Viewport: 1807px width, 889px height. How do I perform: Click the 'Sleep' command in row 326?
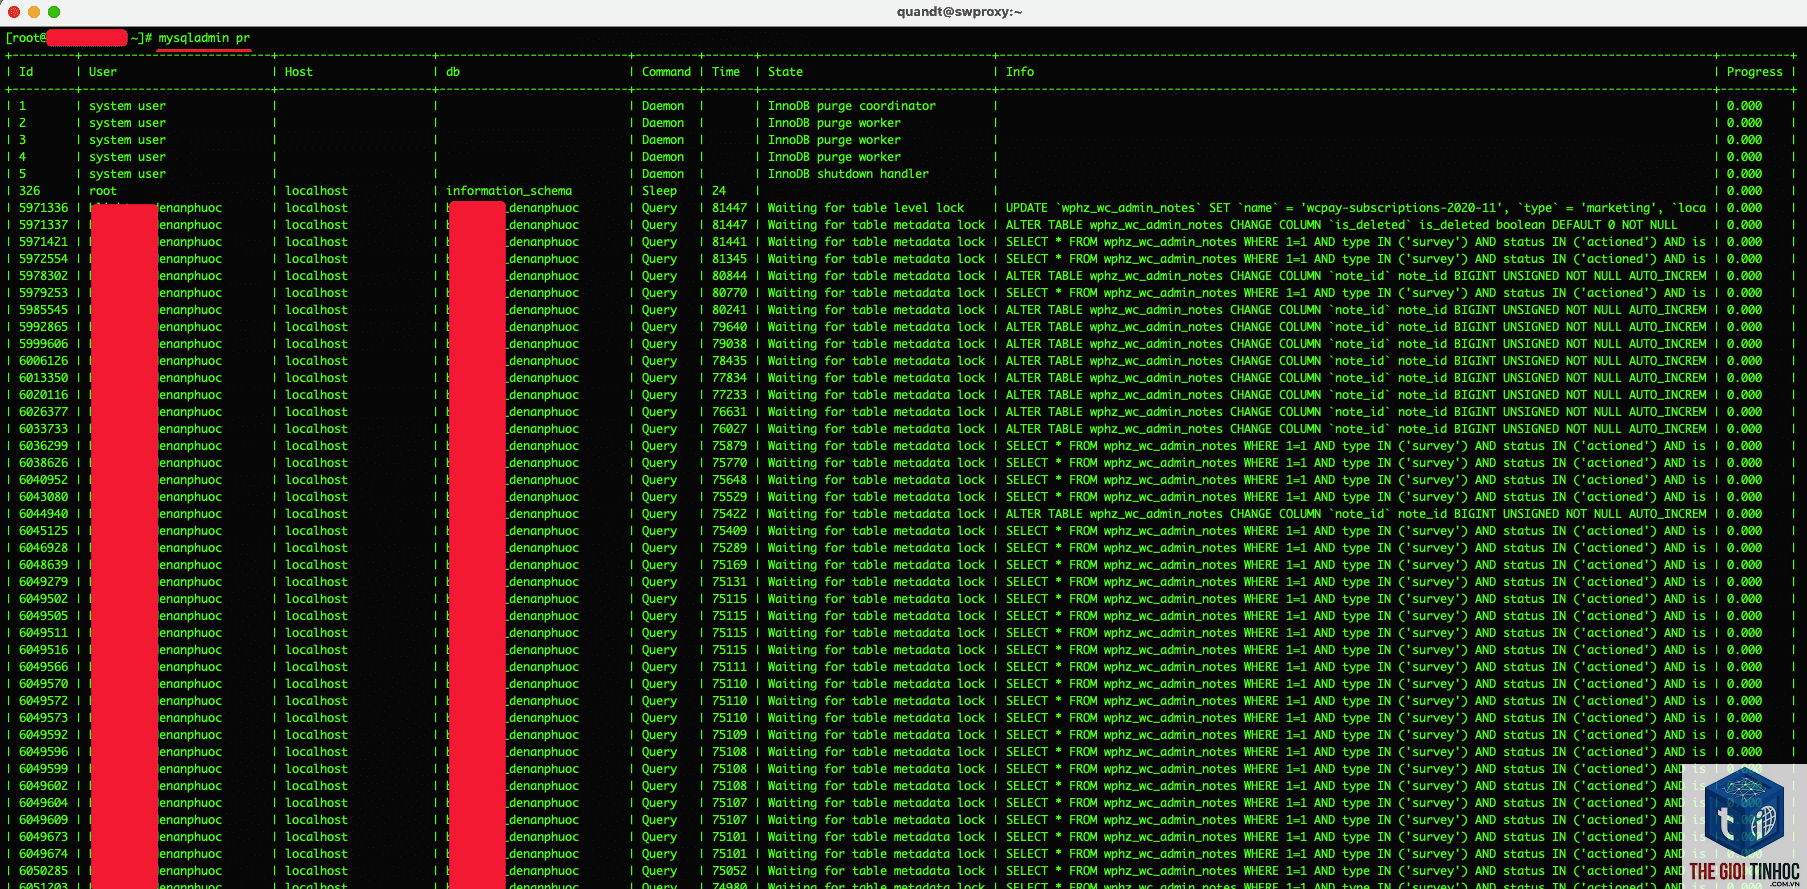point(659,191)
